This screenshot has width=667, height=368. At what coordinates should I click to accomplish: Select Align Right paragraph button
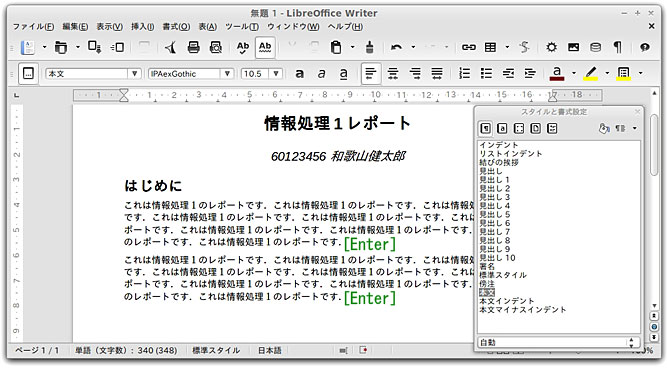(415, 74)
